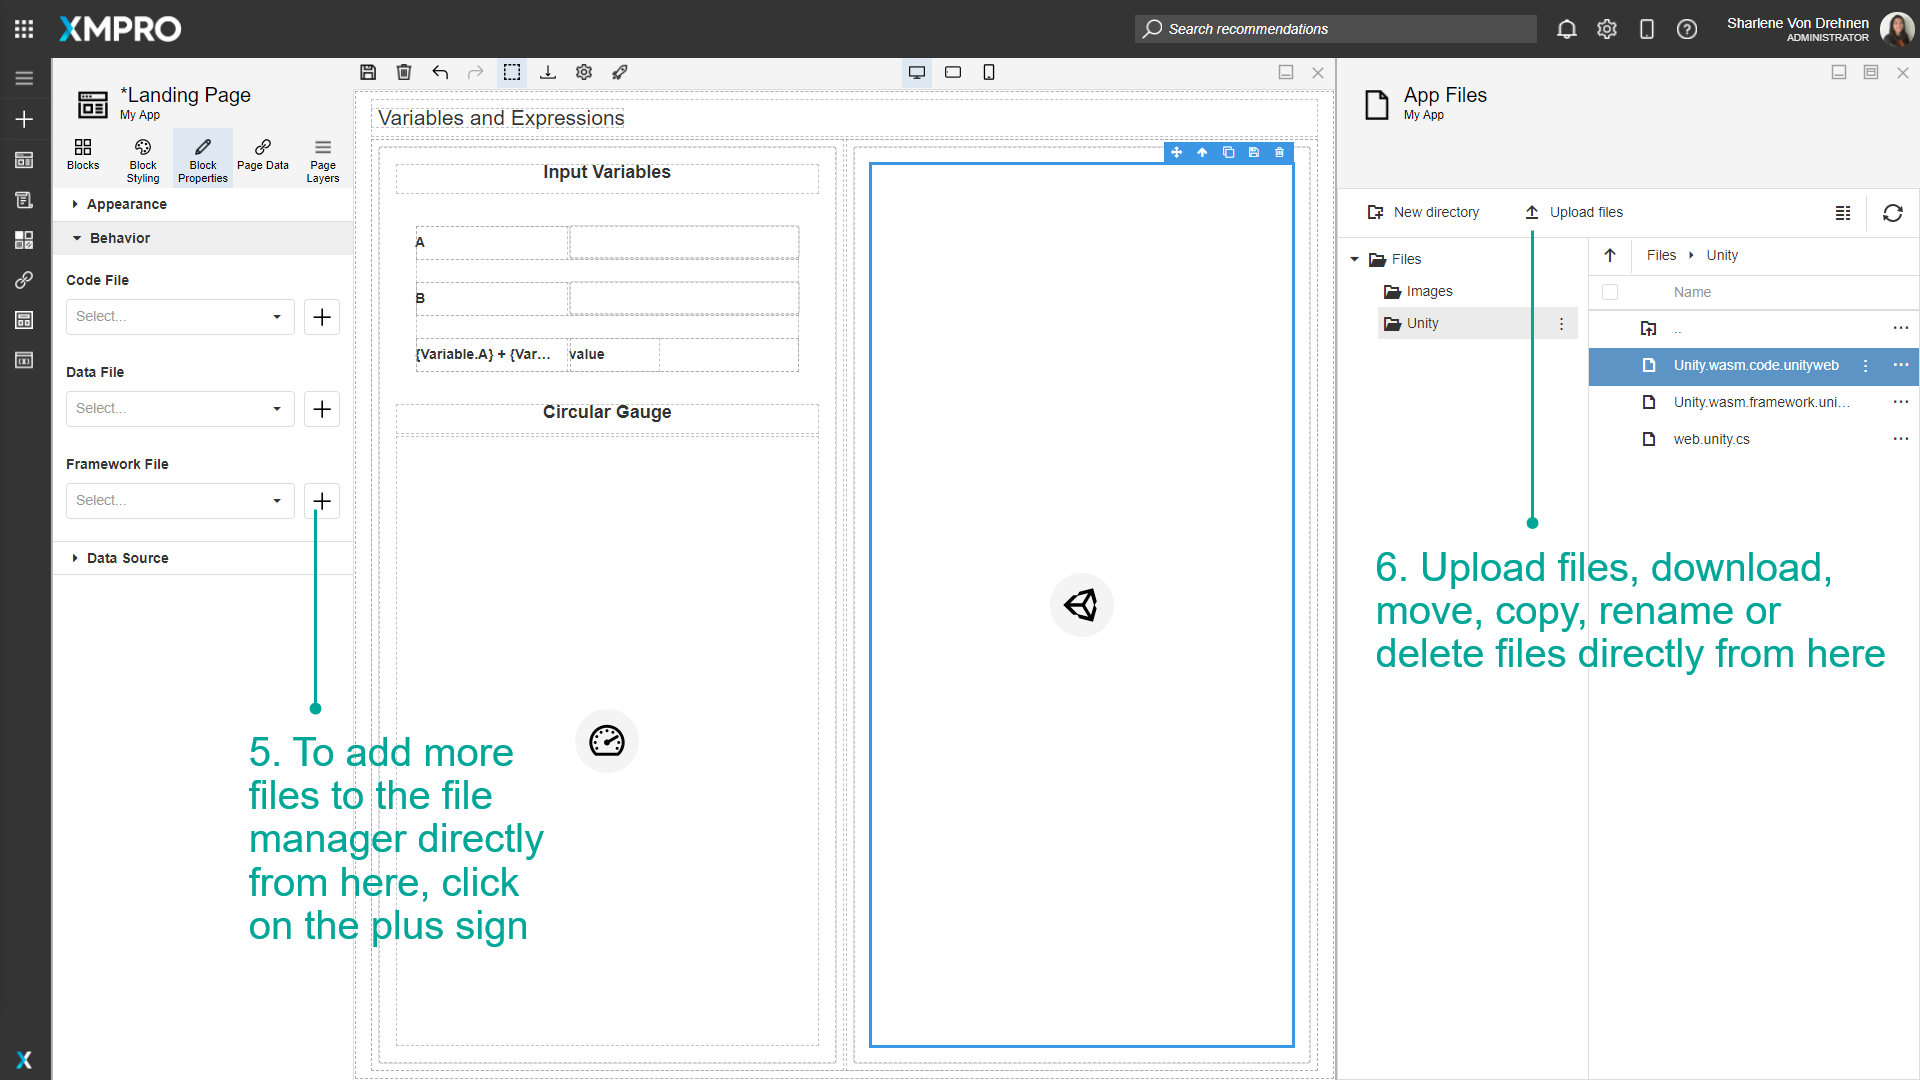Delete the selected Unity block via trash icon
Viewport: 1920px width, 1080px height.
[1279, 152]
